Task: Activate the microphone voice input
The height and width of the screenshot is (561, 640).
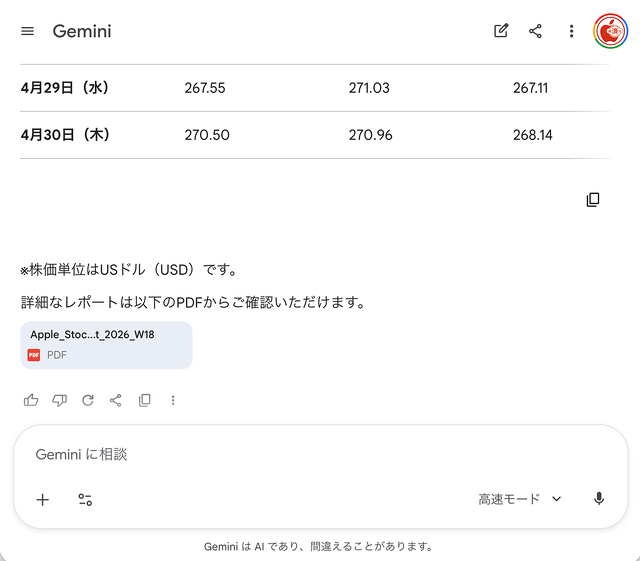Action: (599, 499)
